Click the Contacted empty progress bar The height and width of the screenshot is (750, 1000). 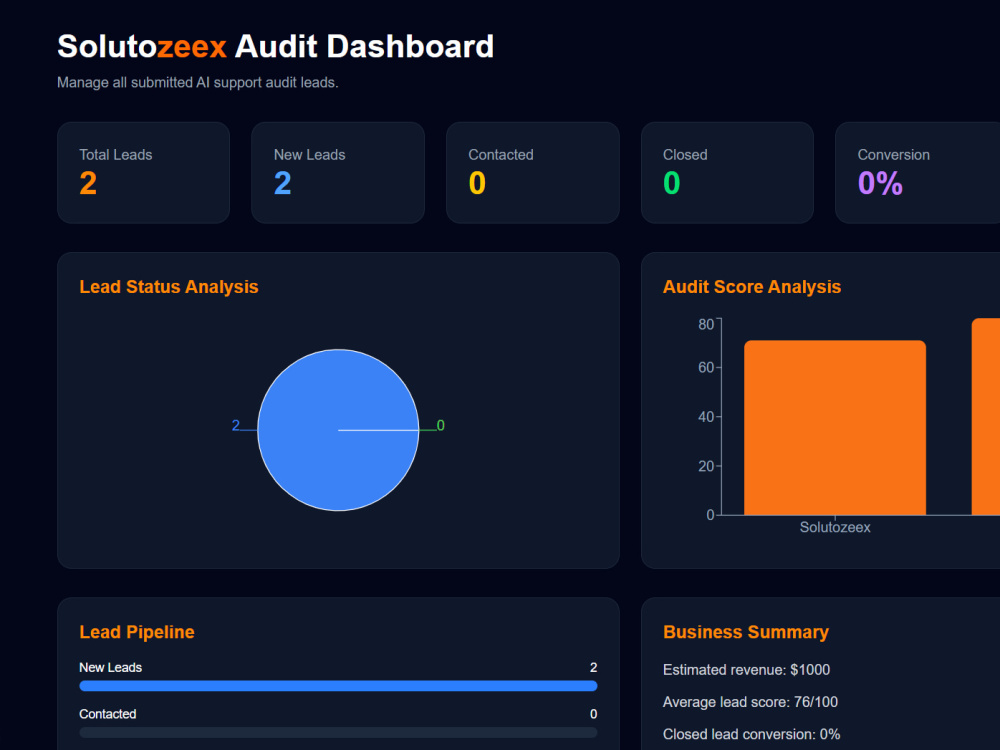click(x=338, y=732)
